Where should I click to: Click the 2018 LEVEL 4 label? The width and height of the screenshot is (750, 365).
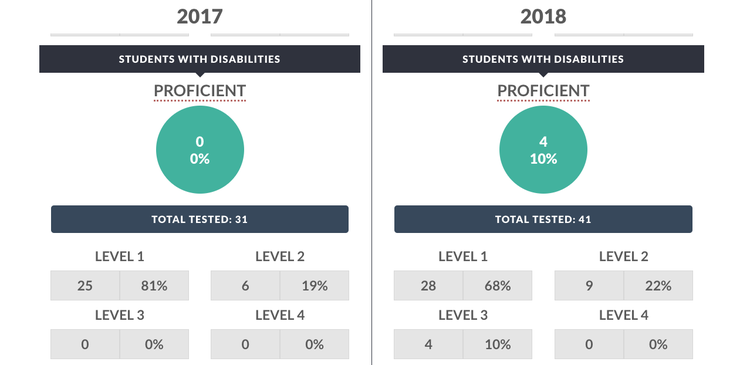point(624,315)
